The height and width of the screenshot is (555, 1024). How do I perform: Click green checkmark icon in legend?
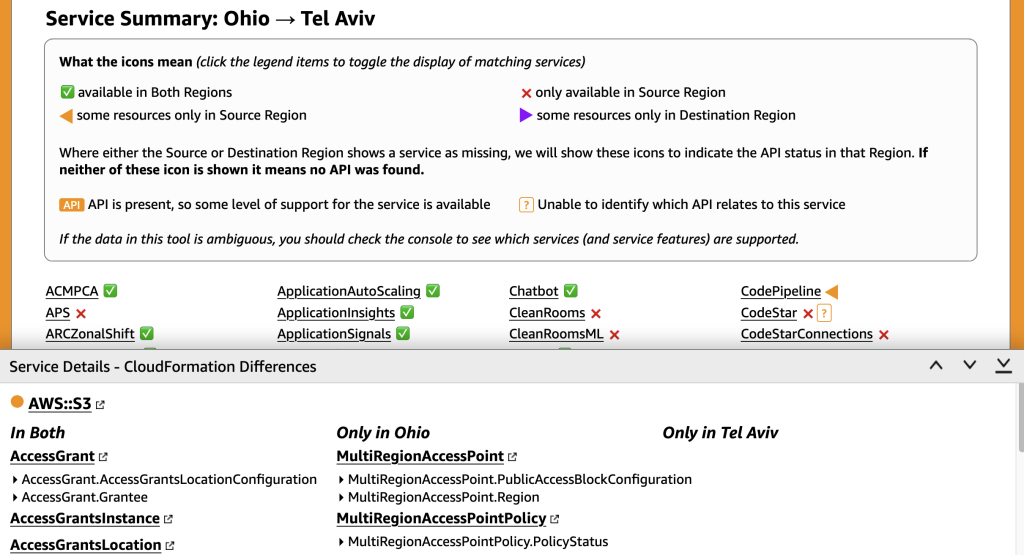[67, 92]
